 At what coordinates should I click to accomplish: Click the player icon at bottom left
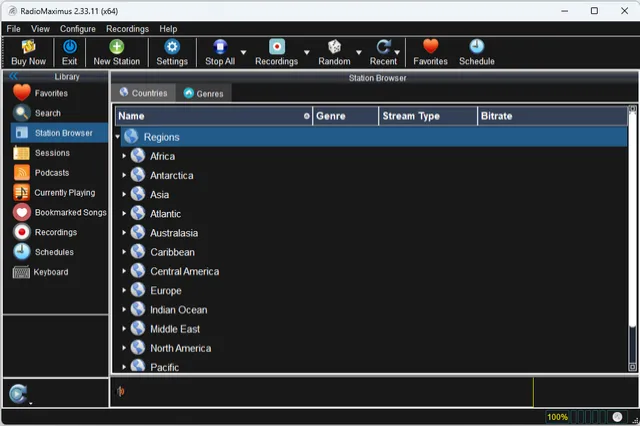(x=18, y=394)
